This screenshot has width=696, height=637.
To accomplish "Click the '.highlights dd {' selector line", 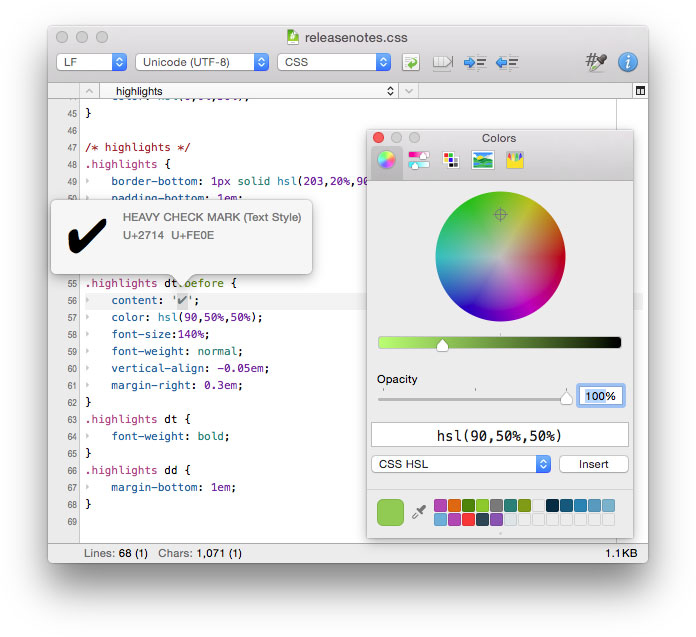I will [x=138, y=471].
